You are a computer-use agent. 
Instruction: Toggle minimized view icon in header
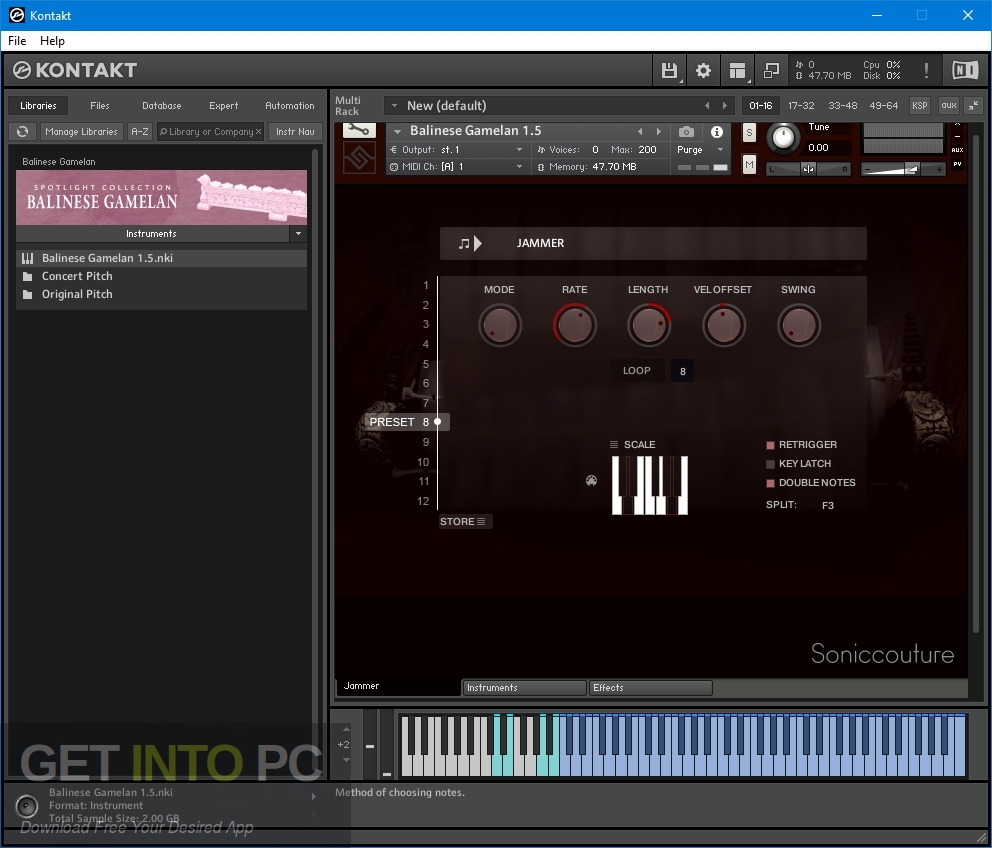(771, 70)
